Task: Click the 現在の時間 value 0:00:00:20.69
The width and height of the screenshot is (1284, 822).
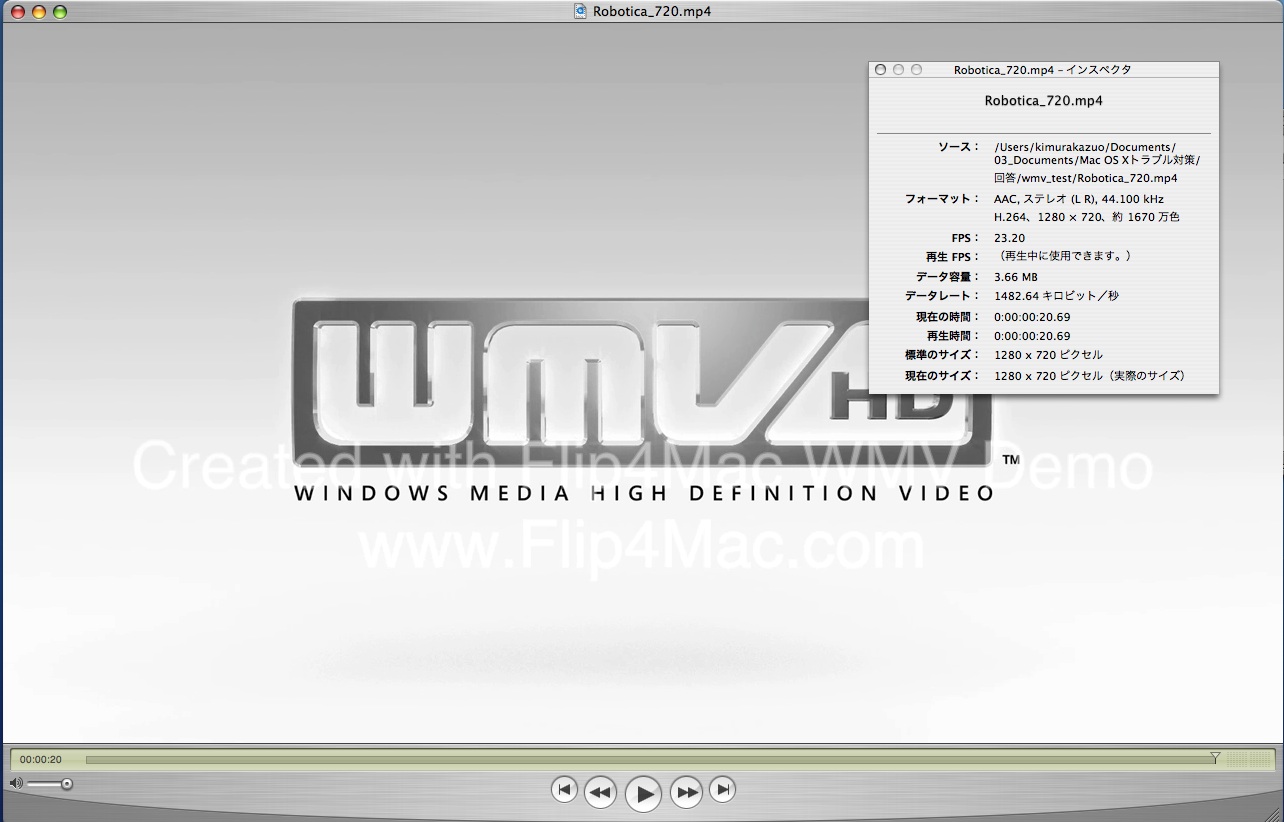Action: 1032,317
